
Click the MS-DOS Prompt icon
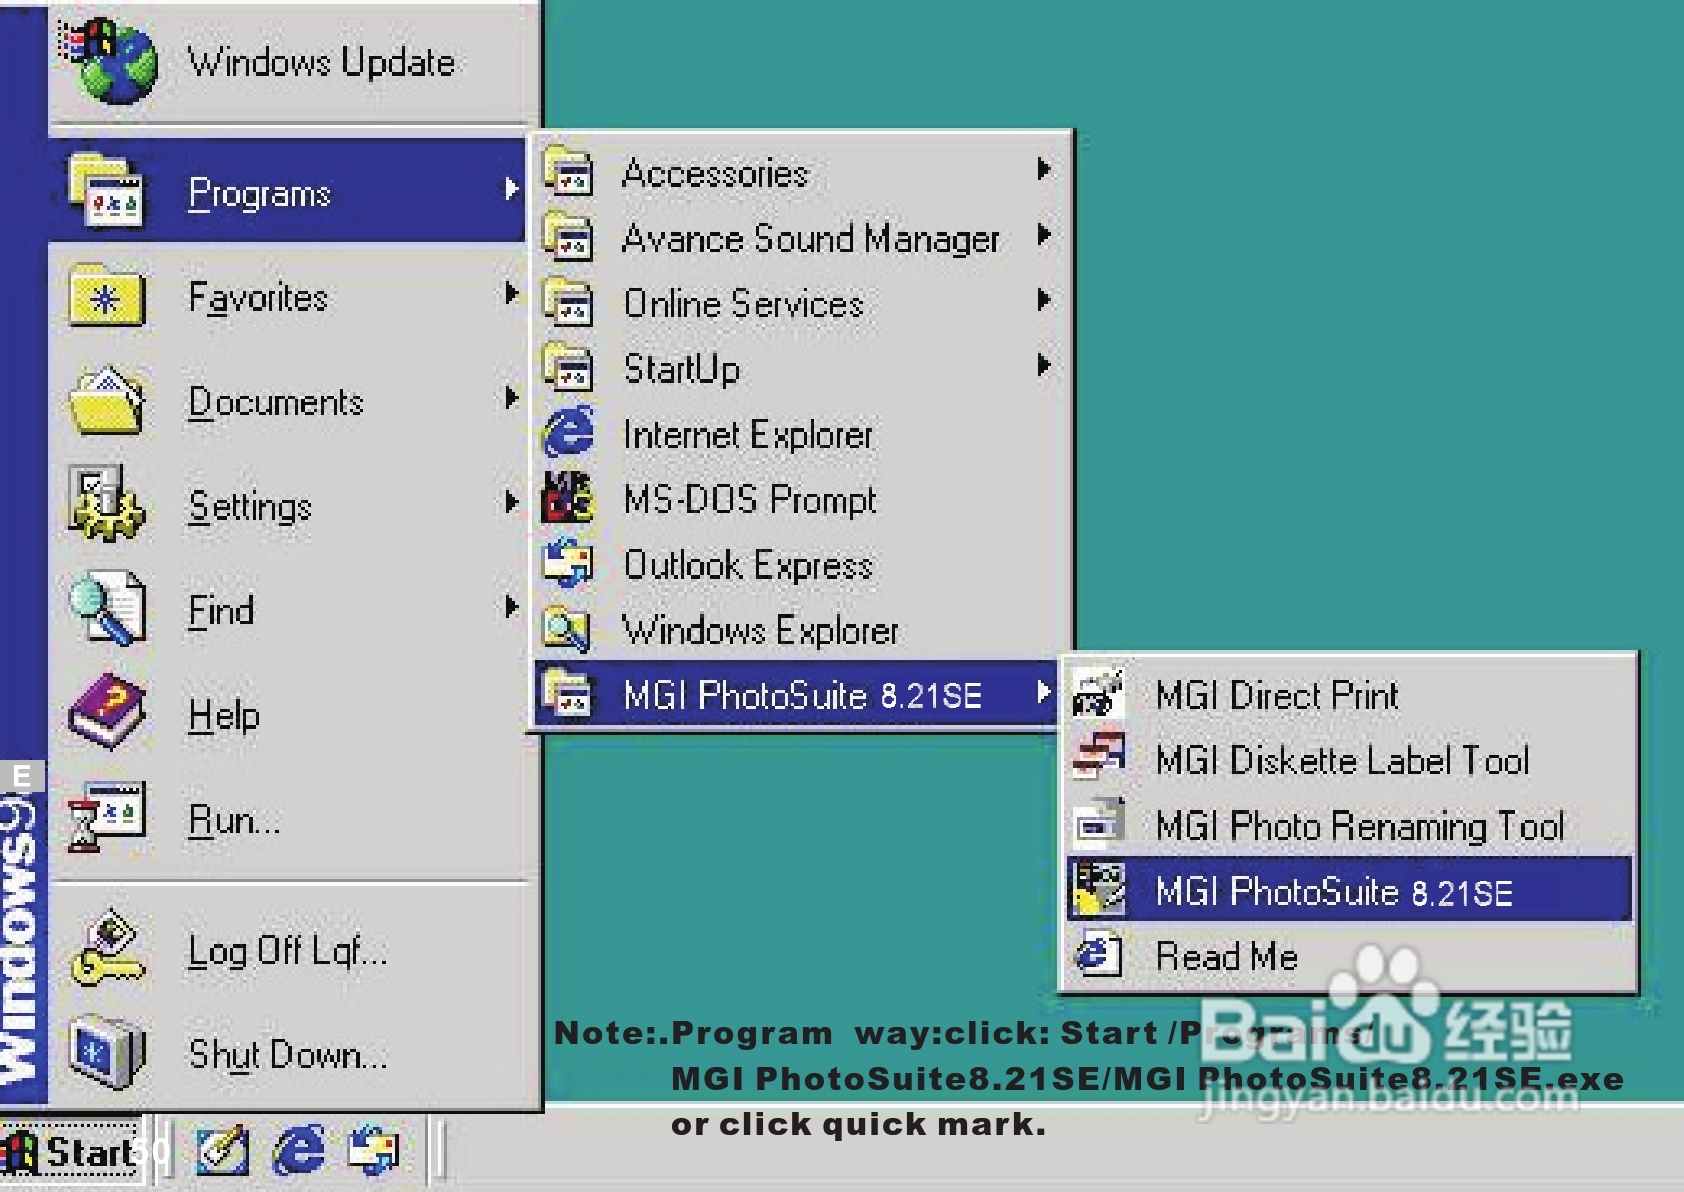[x=568, y=497]
